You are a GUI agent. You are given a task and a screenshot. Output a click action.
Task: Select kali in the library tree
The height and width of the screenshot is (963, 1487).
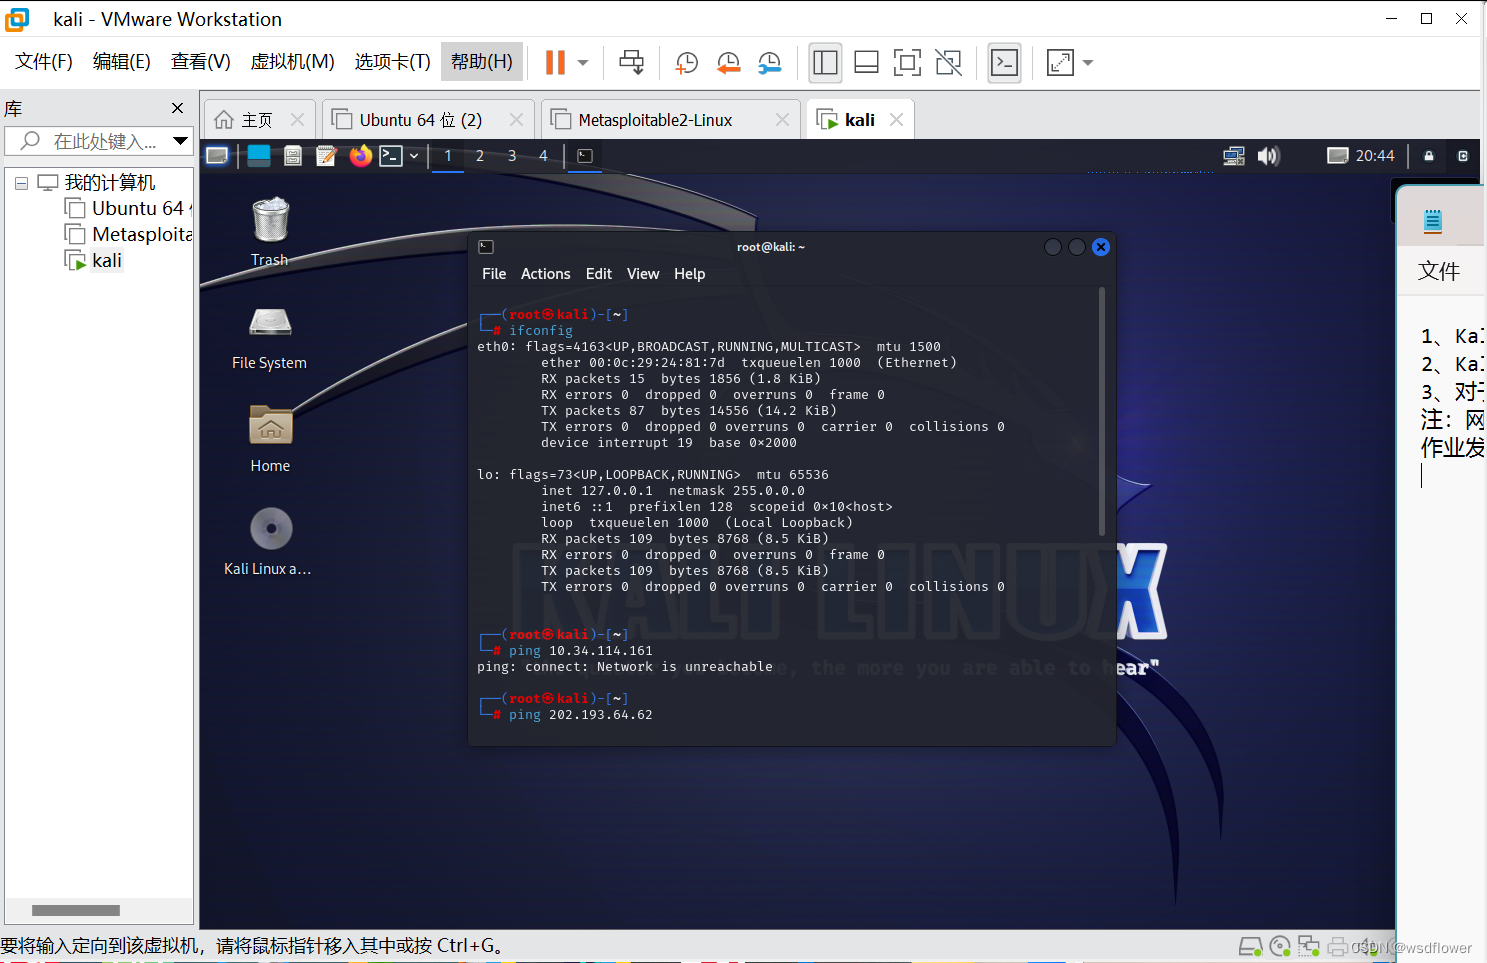click(94, 260)
